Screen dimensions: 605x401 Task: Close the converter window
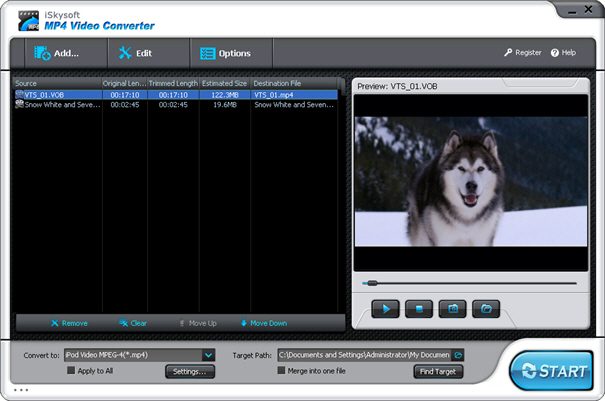[x=588, y=10]
